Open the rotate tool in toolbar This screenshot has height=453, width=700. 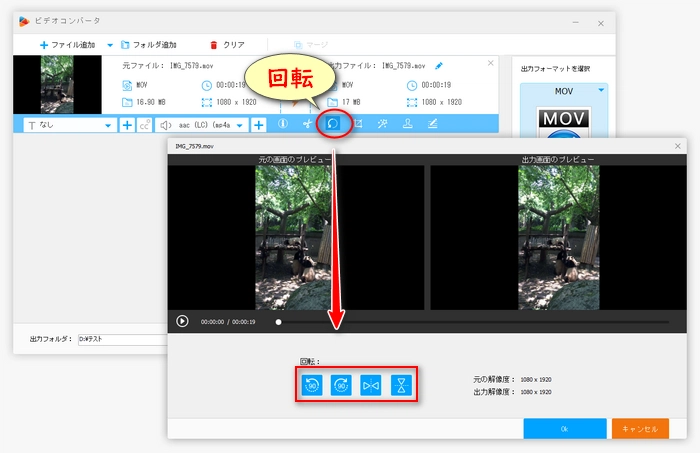[x=332, y=125]
